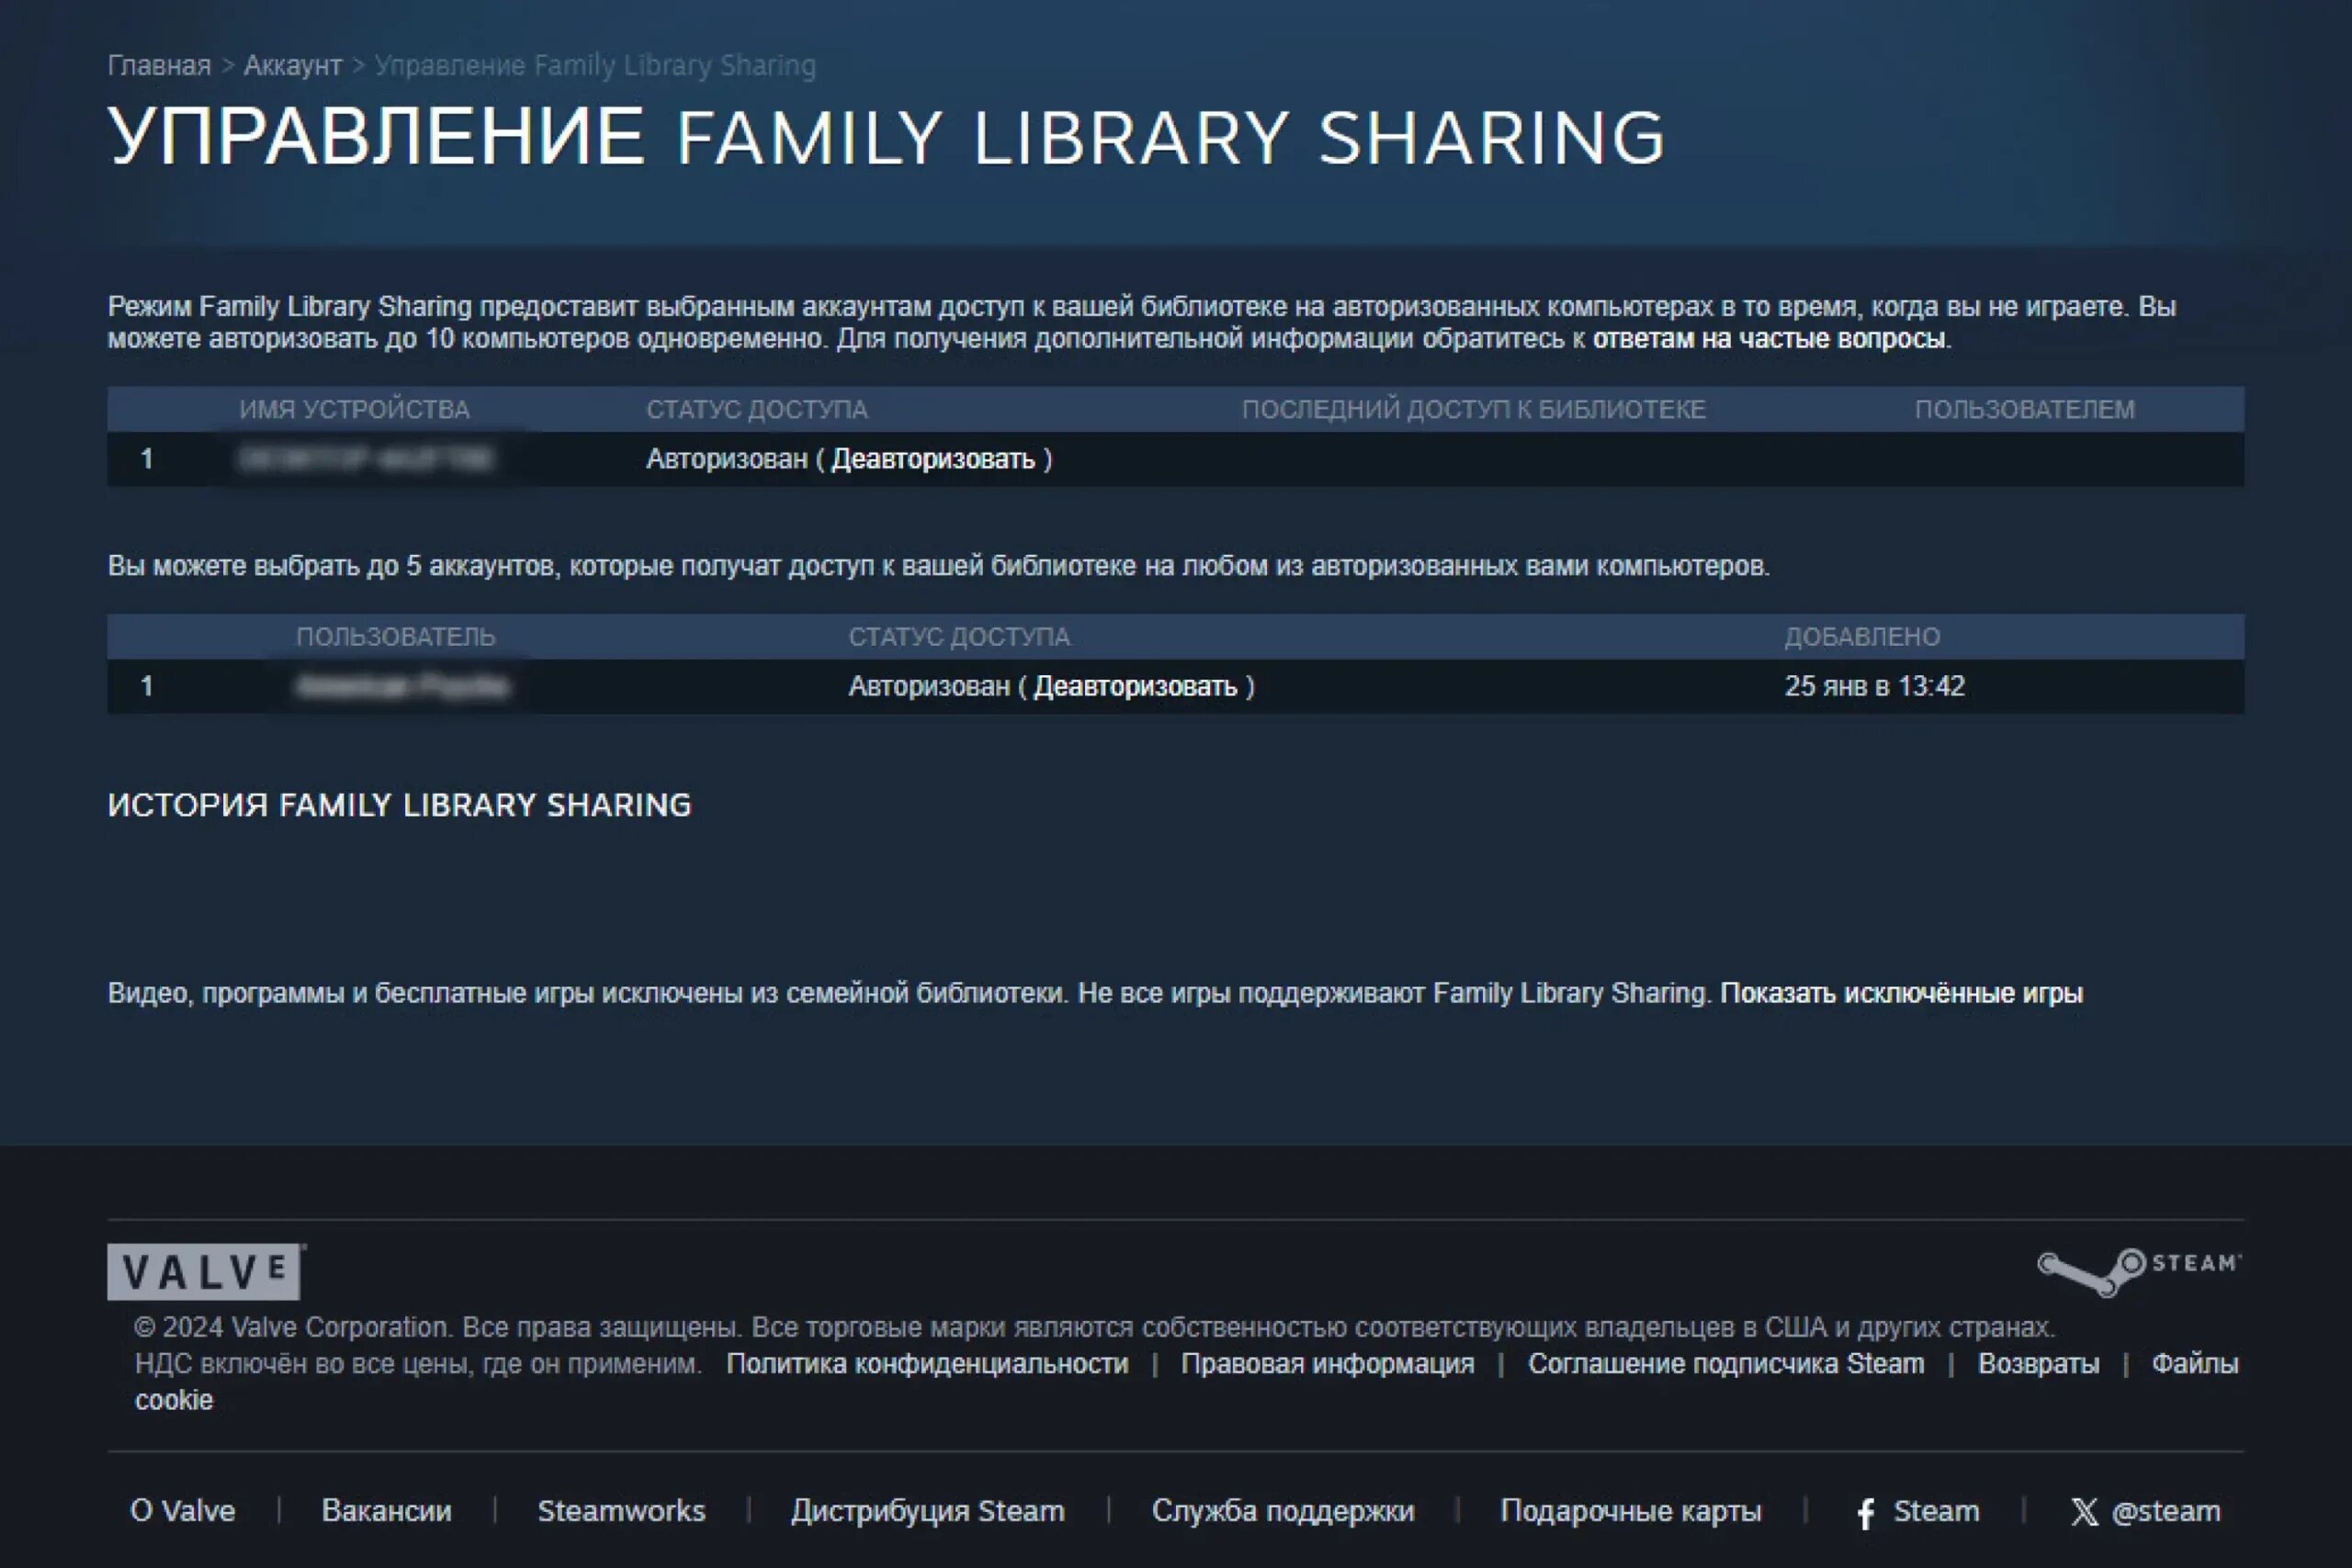The width and height of the screenshot is (2352, 1568).
Task: Open the Steamworks footer link
Action: [x=621, y=1510]
